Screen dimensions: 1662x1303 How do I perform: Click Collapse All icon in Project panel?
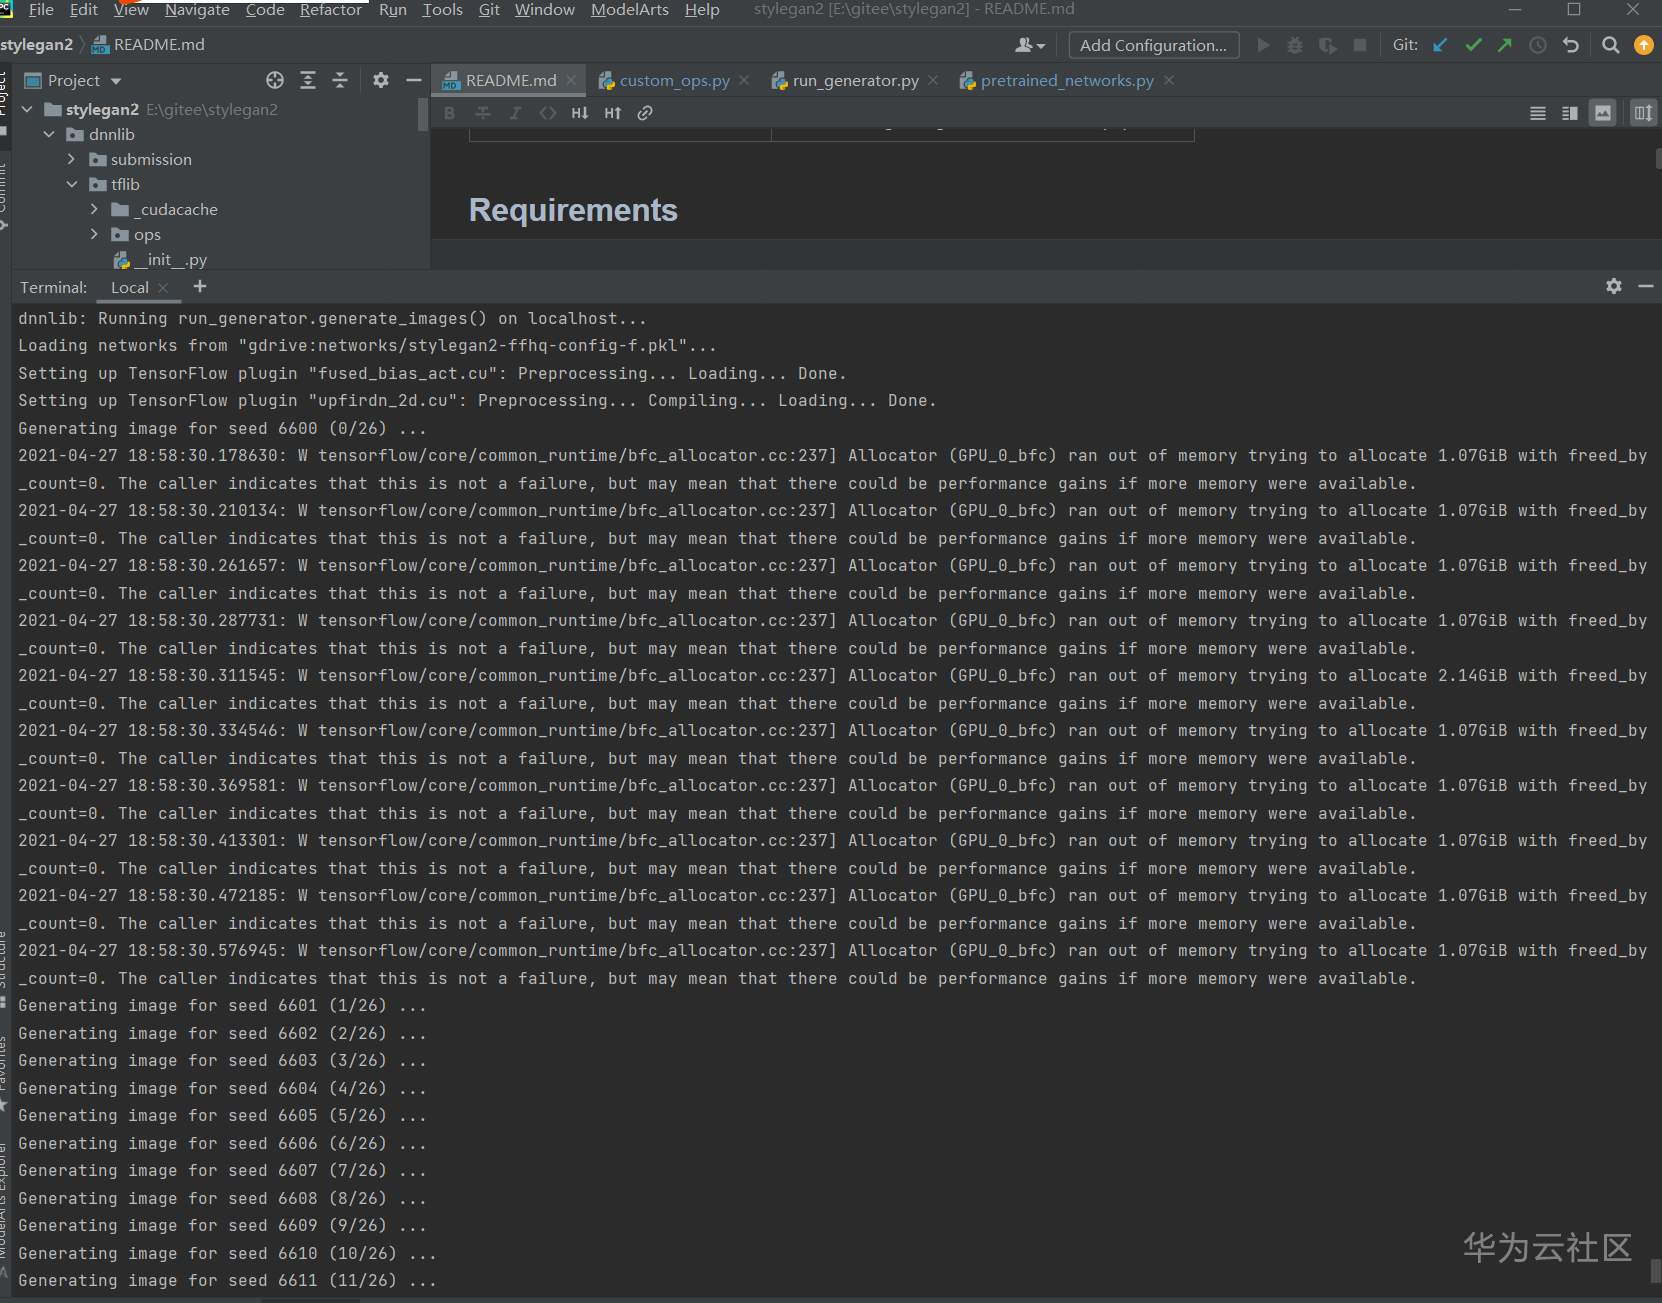click(340, 80)
